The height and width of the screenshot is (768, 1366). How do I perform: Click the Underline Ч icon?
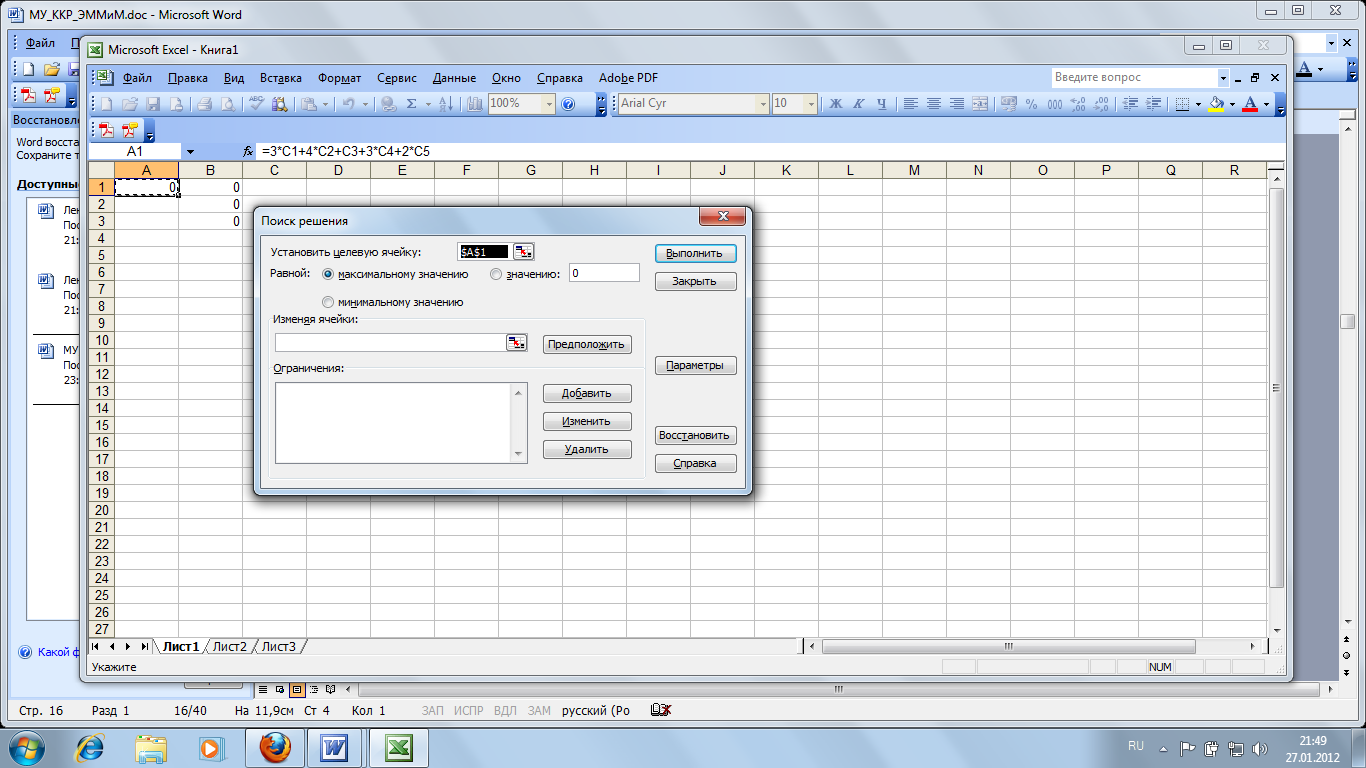click(x=881, y=103)
